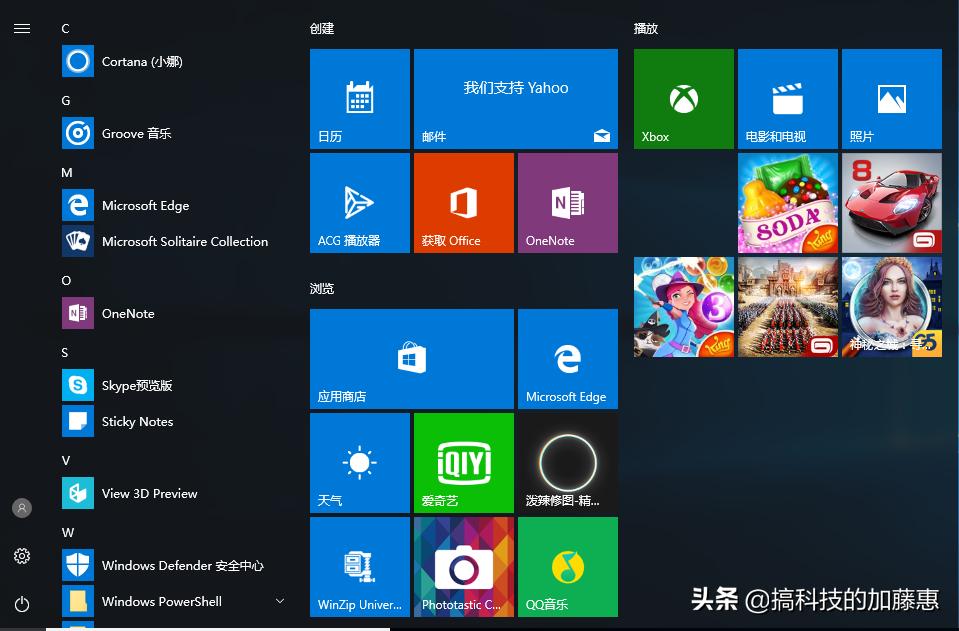Open the 照片 Photos tile
This screenshot has height=631, width=959.
click(x=891, y=98)
